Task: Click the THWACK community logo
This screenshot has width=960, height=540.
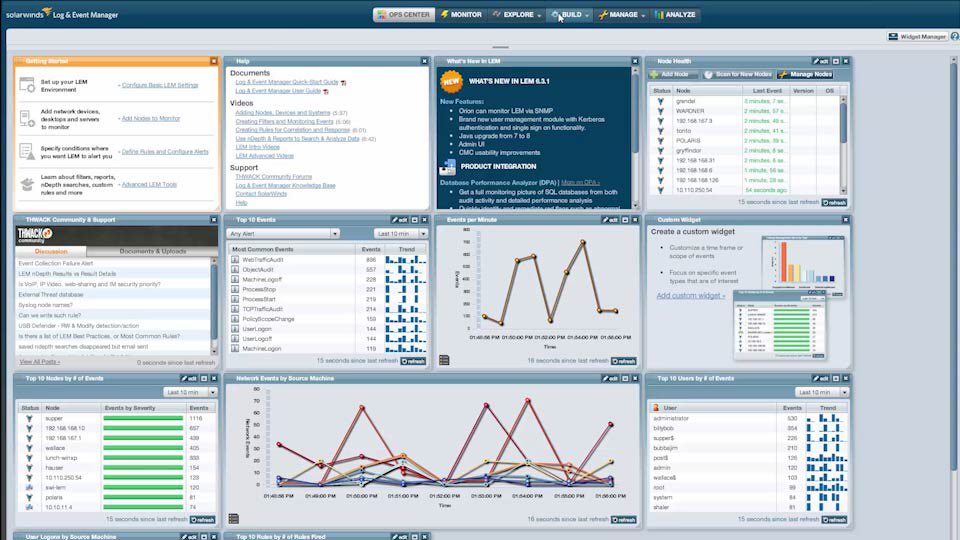Action: point(35,235)
